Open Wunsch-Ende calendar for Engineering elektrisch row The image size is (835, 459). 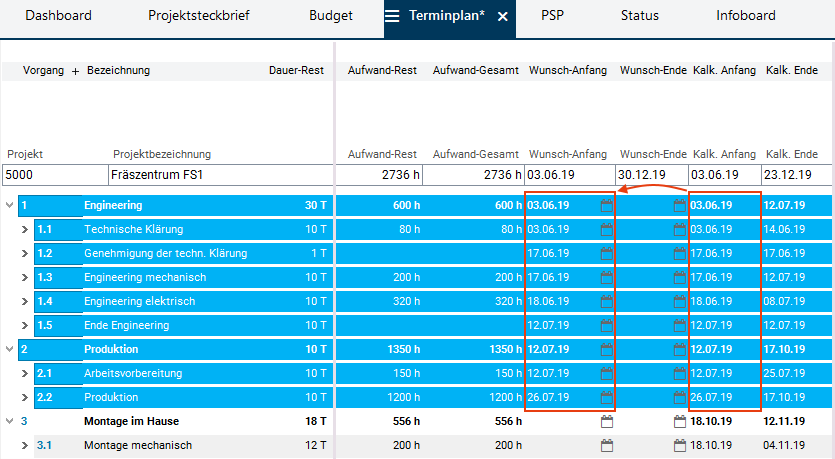pos(680,302)
